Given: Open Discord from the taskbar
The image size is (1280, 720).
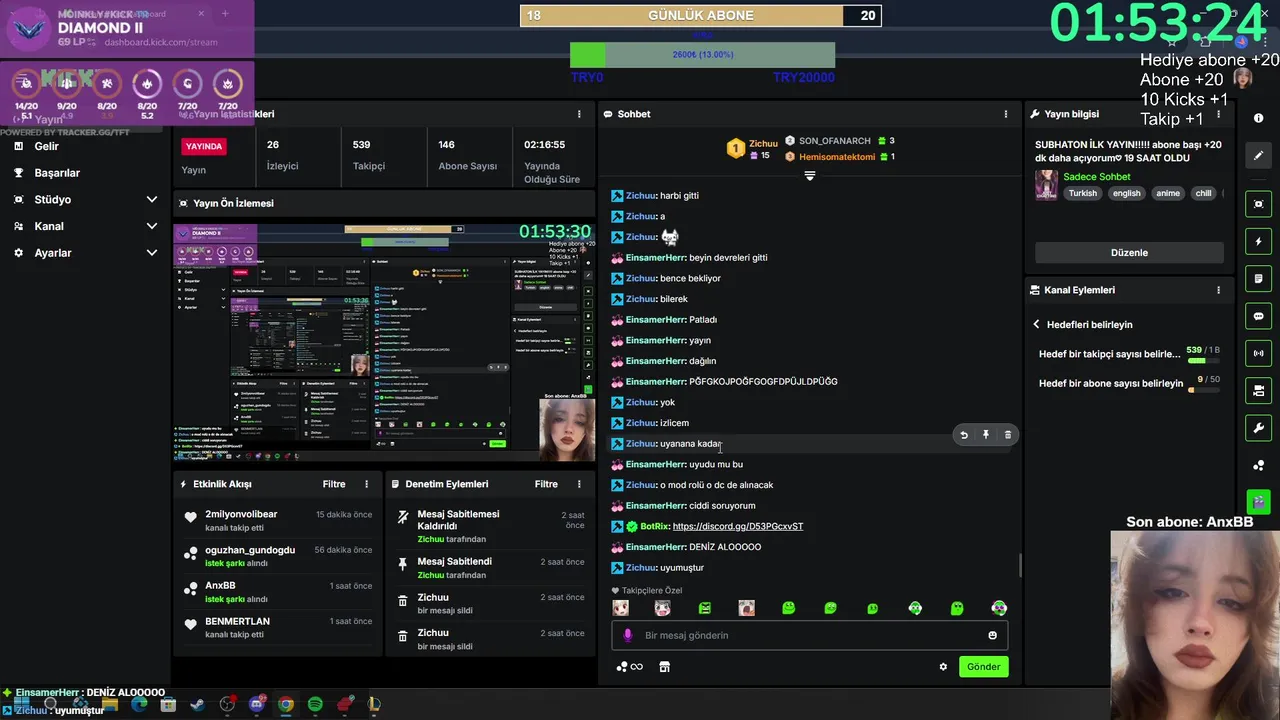Looking at the screenshot, I should click(257, 704).
